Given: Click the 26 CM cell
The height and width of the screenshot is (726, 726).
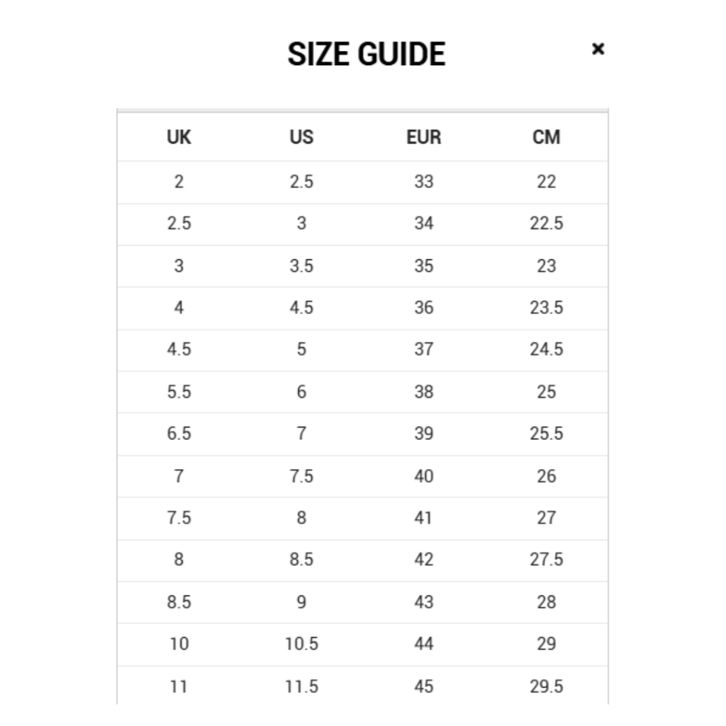Looking at the screenshot, I should click(x=546, y=476).
